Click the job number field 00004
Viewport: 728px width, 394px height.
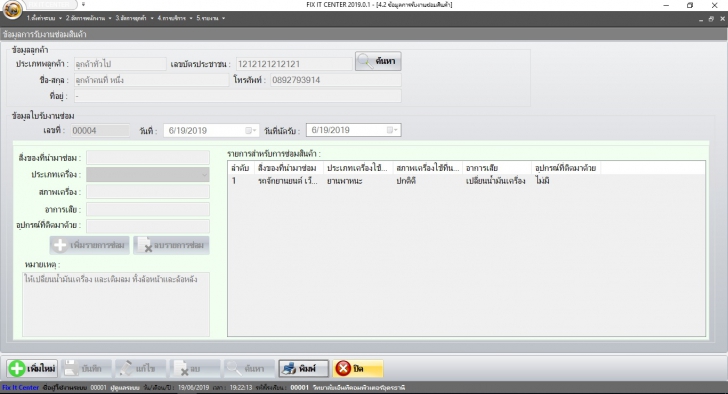click(x=100, y=130)
